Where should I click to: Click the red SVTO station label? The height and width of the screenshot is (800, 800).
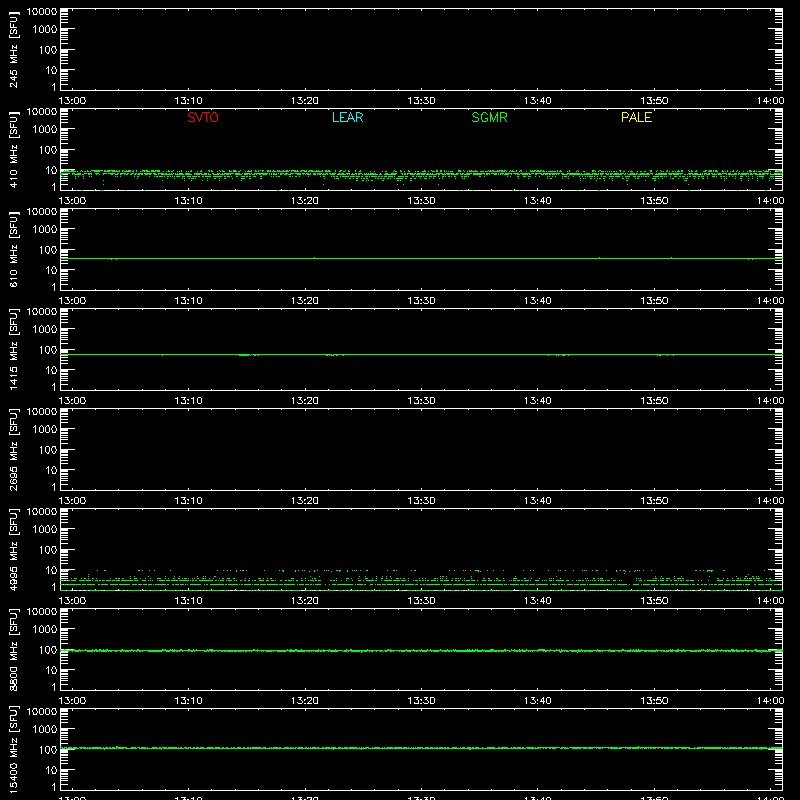(x=203, y=117)
